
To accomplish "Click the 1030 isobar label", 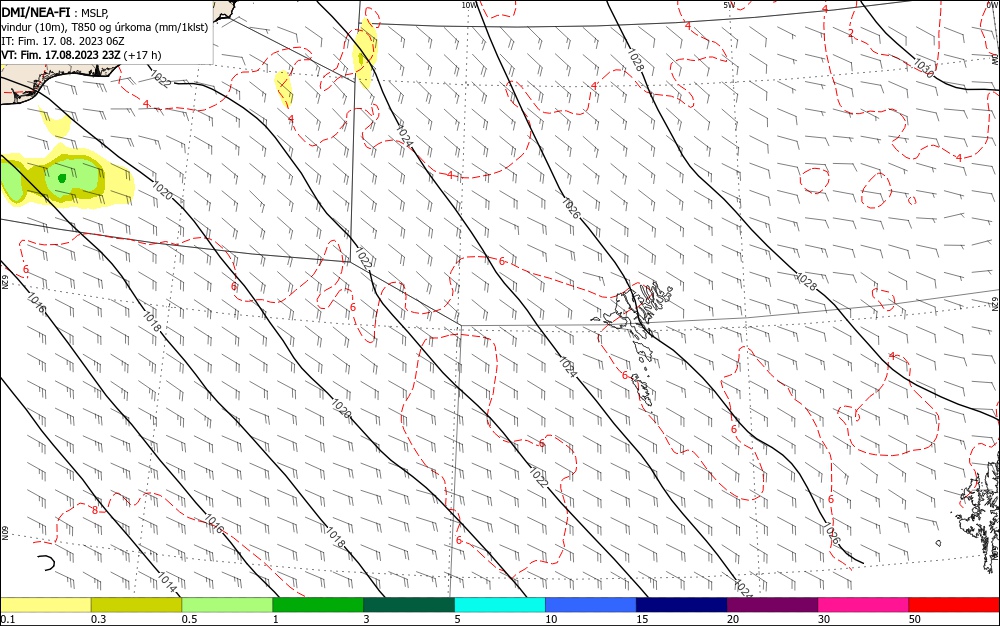I will (x=923, y=68).
